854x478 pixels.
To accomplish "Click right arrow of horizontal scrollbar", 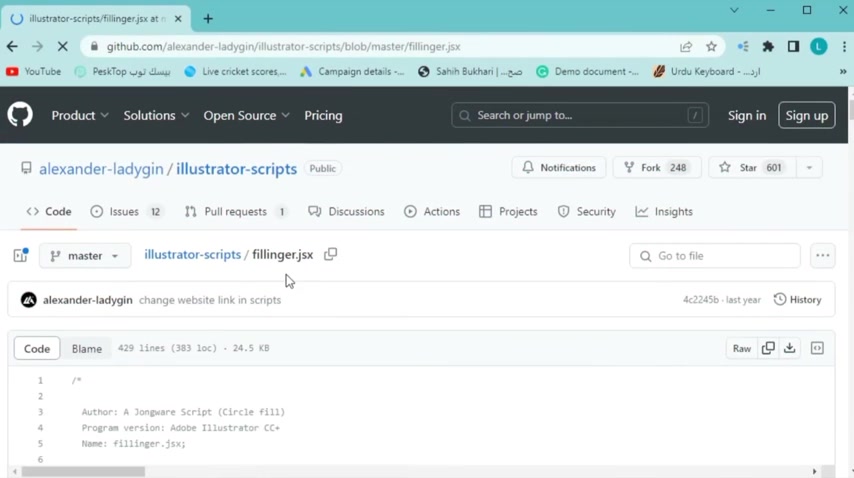I will click(x=815, y=471).
